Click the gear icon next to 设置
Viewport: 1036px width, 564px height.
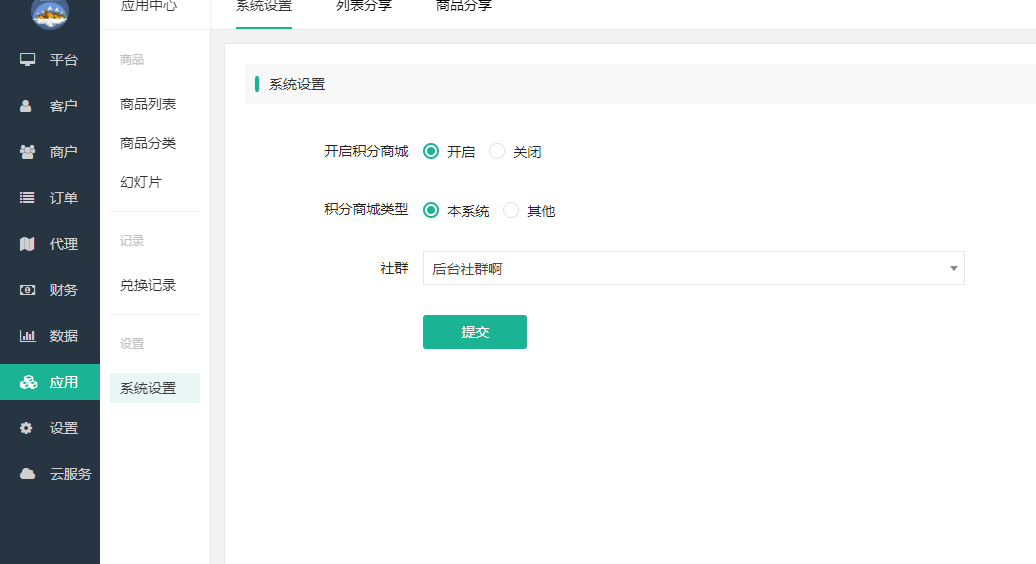tap(26, 428)
